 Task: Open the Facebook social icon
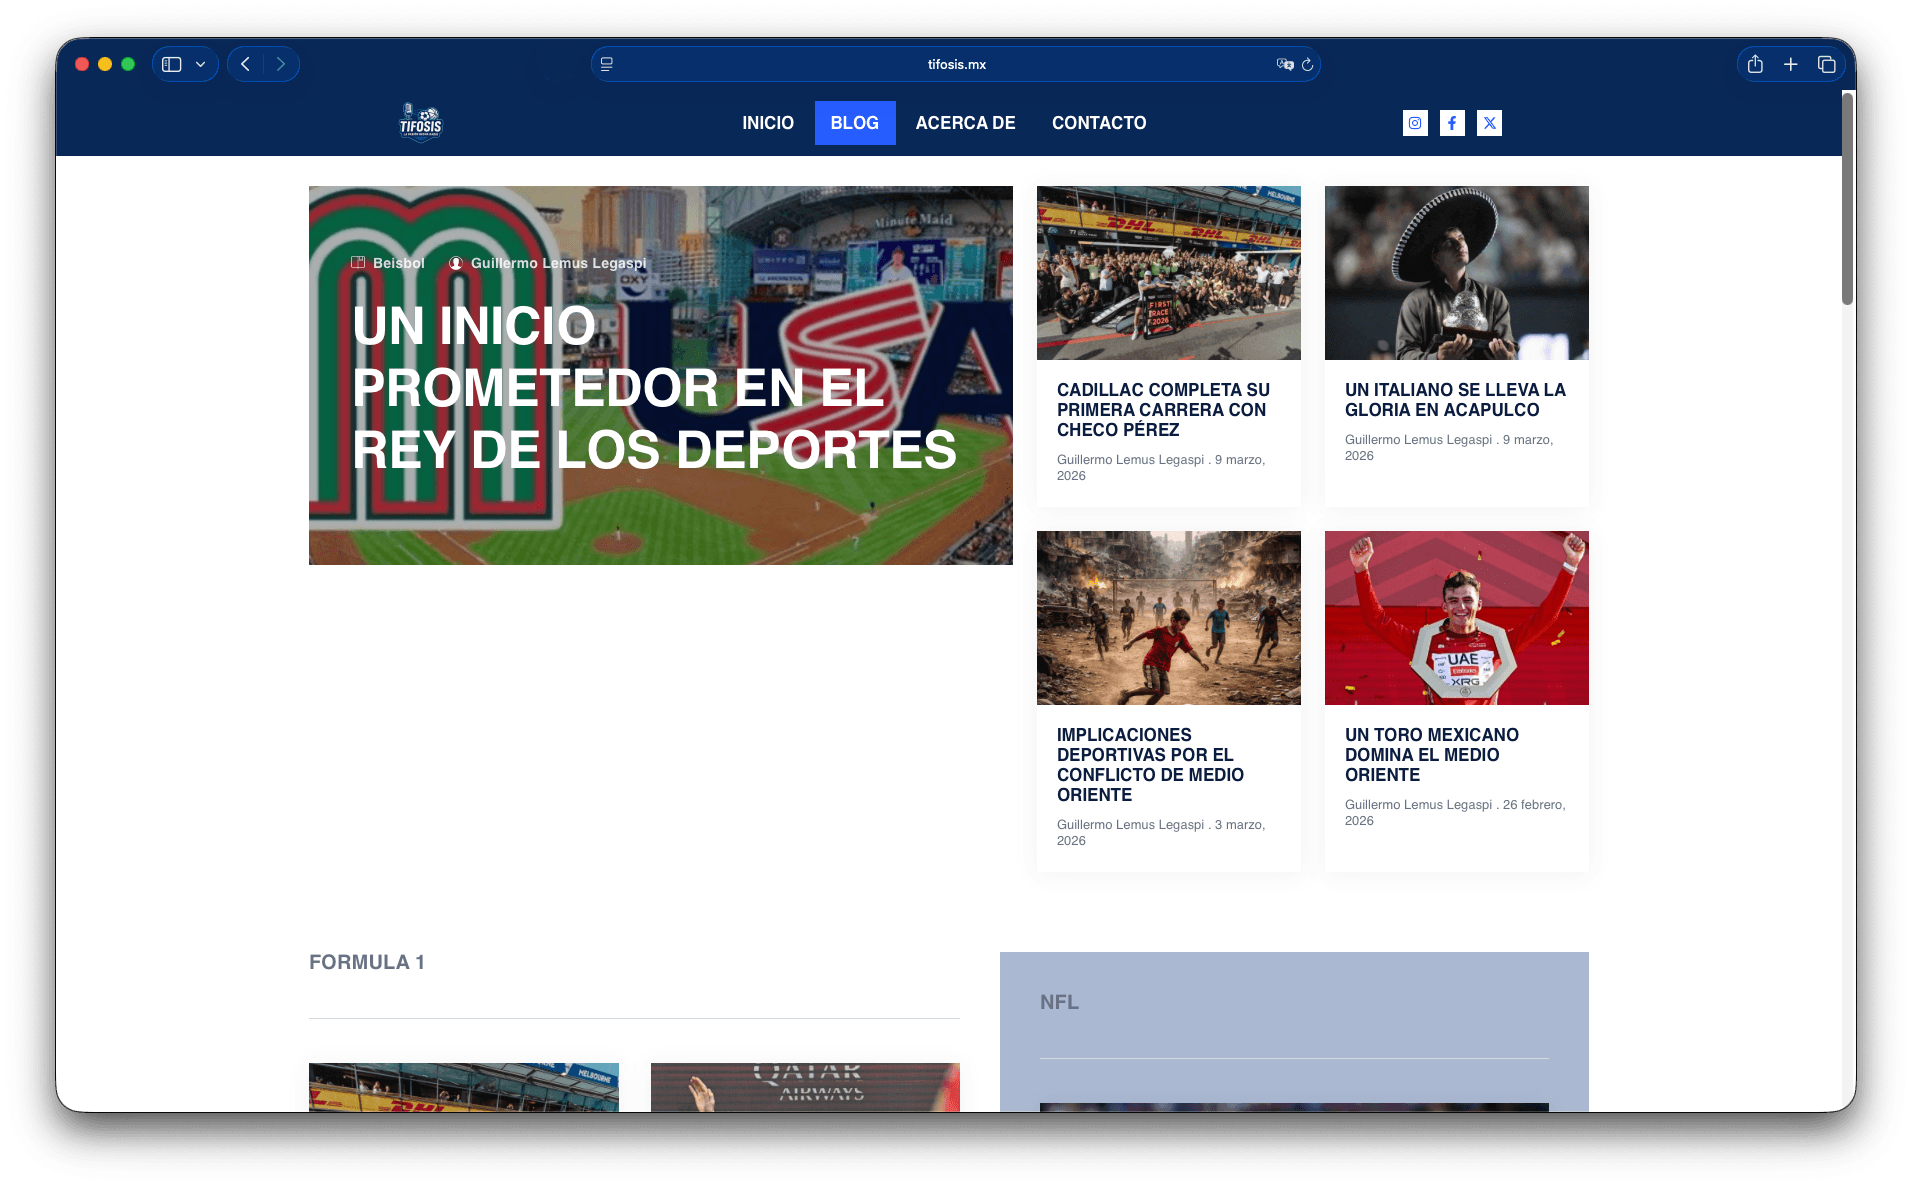(1452, 123)
